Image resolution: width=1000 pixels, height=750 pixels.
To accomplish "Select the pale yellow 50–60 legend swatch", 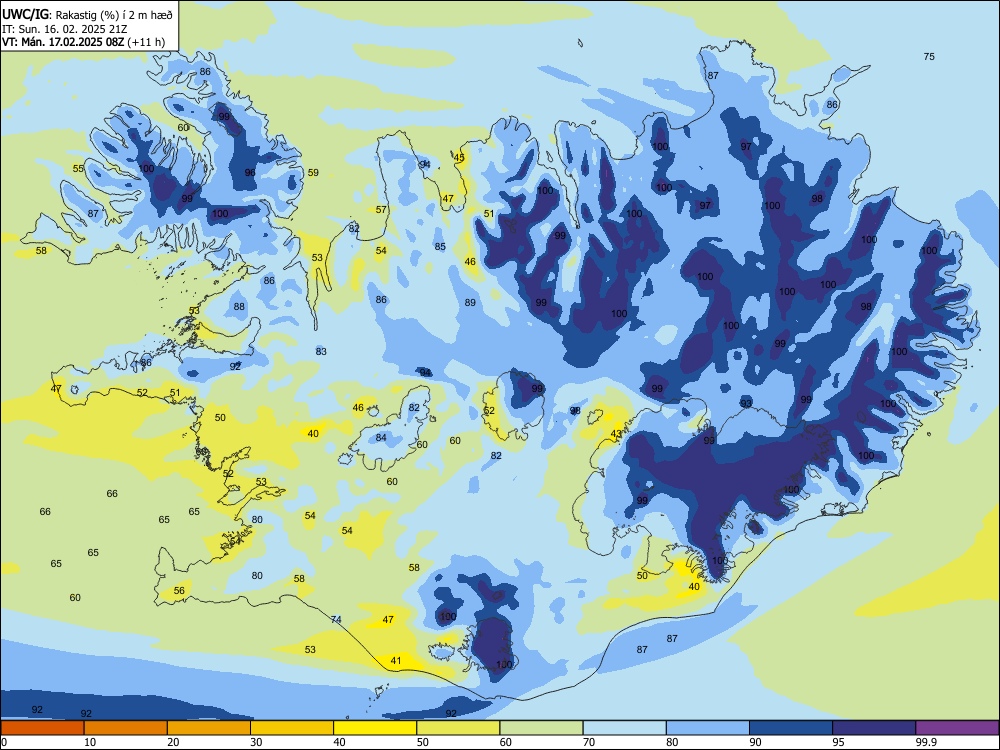I will pyautogui.click(x=458, y=728).
